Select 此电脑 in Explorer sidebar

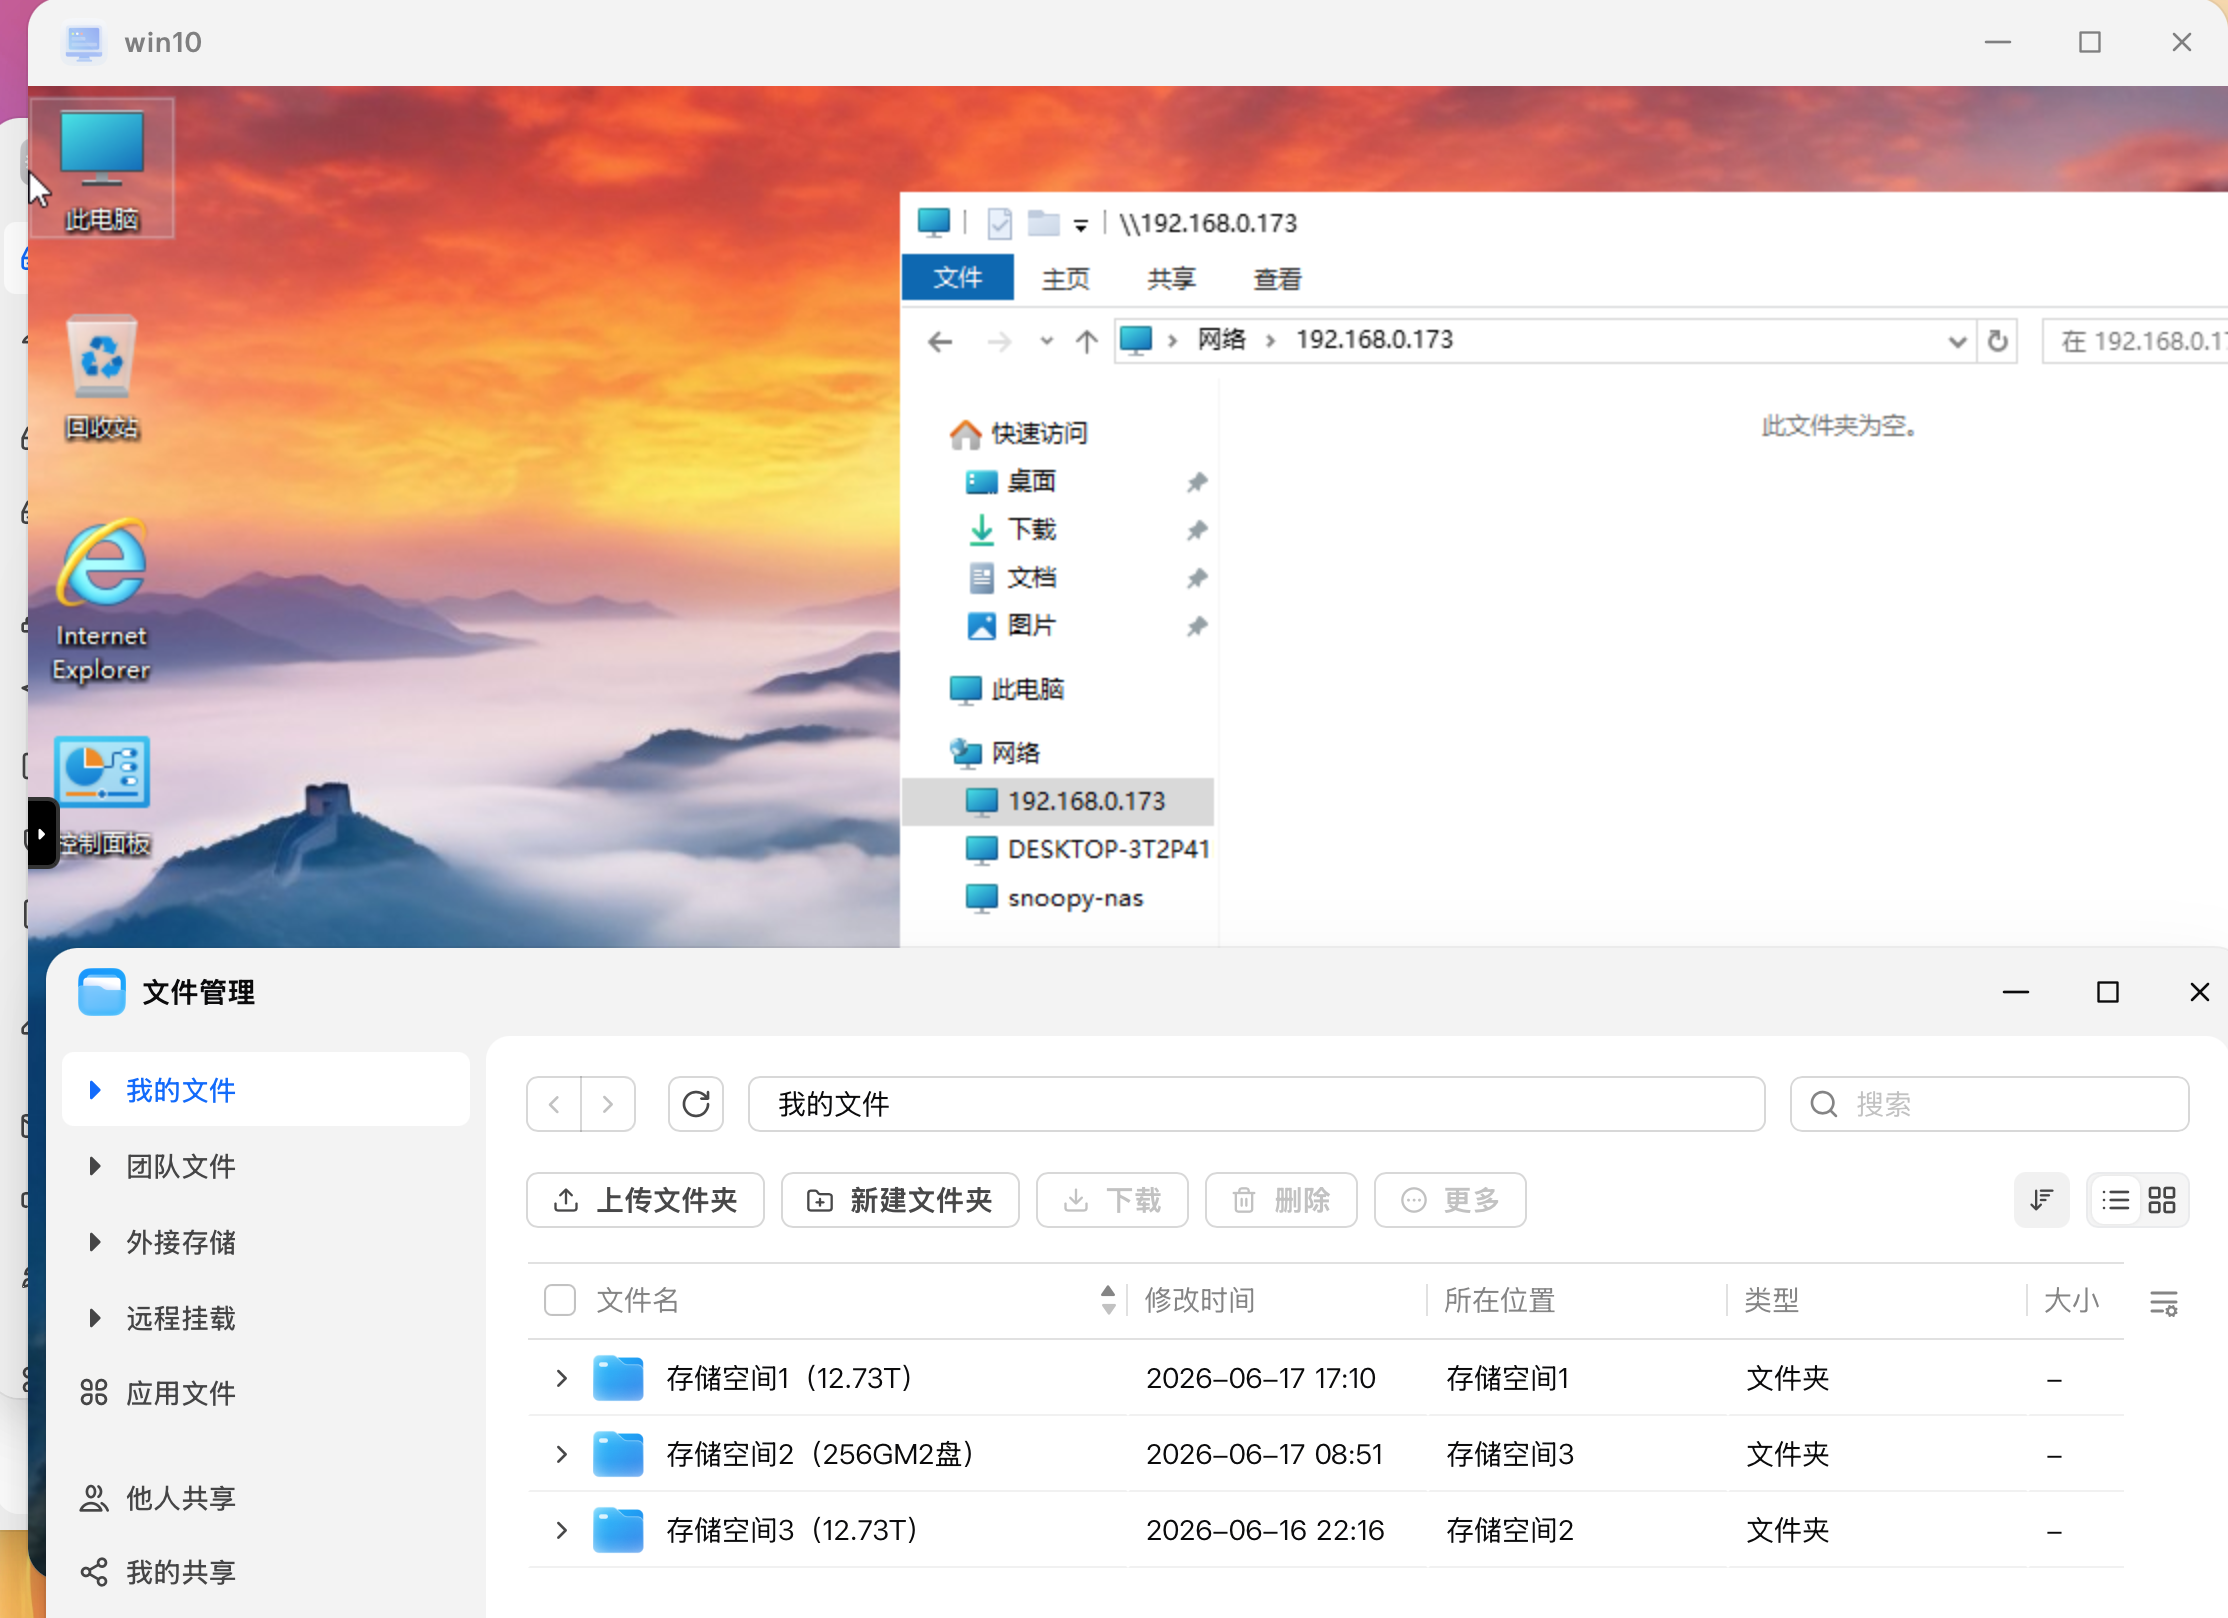point(1008,690)
